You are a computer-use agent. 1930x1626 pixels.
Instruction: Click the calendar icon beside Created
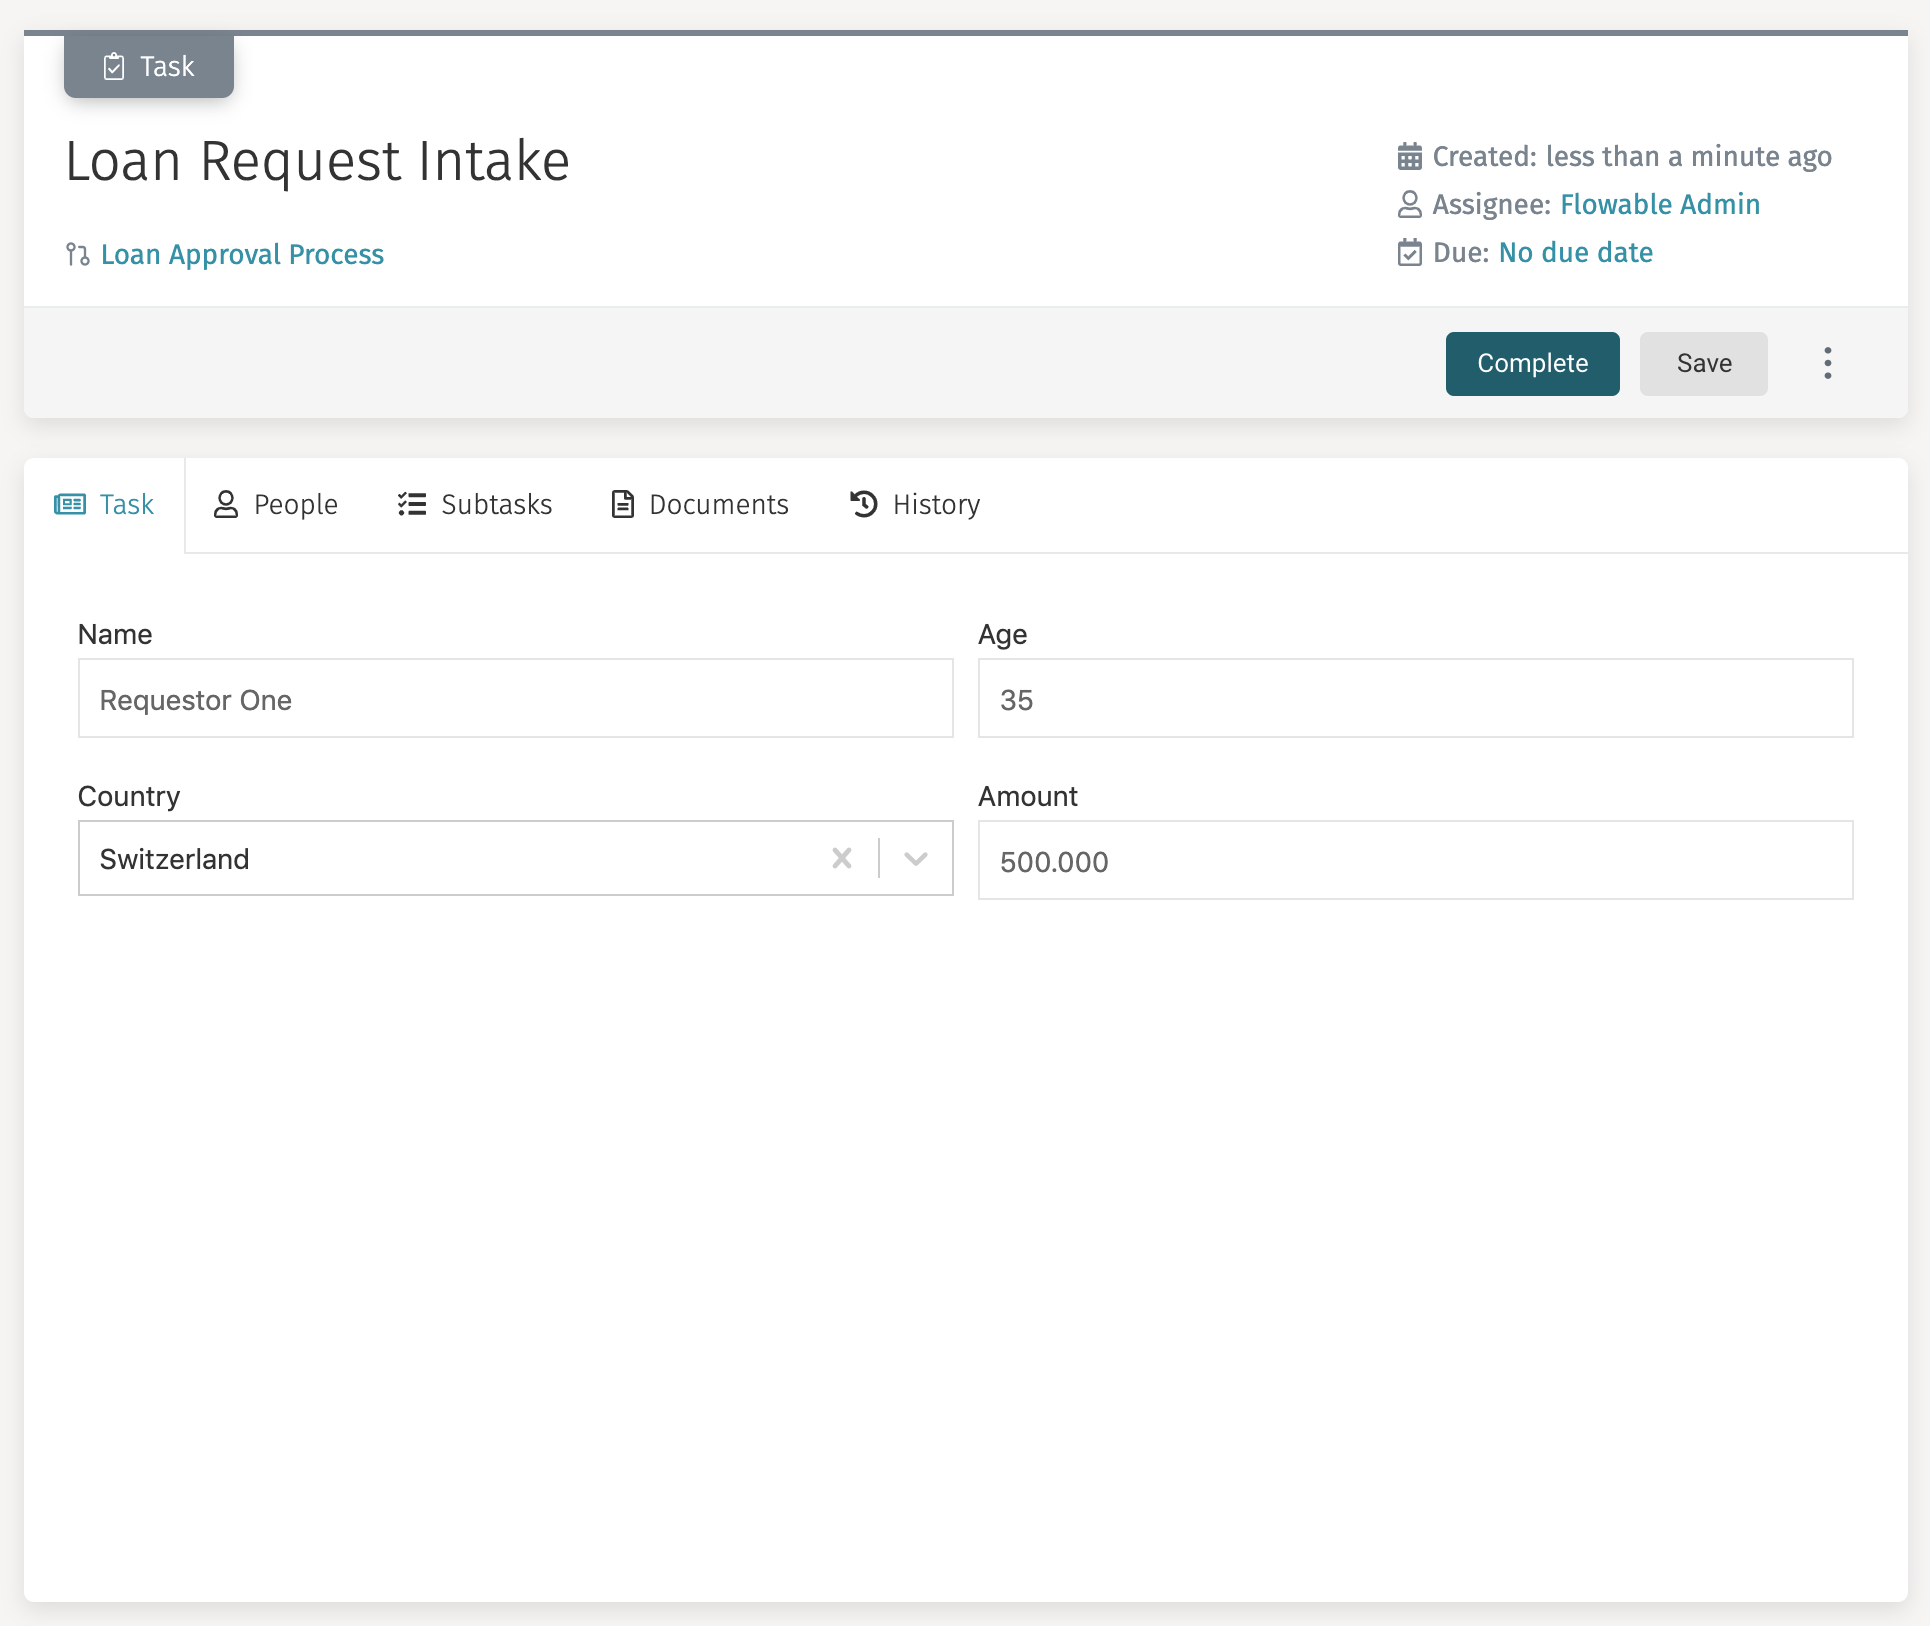[1410, 156]
